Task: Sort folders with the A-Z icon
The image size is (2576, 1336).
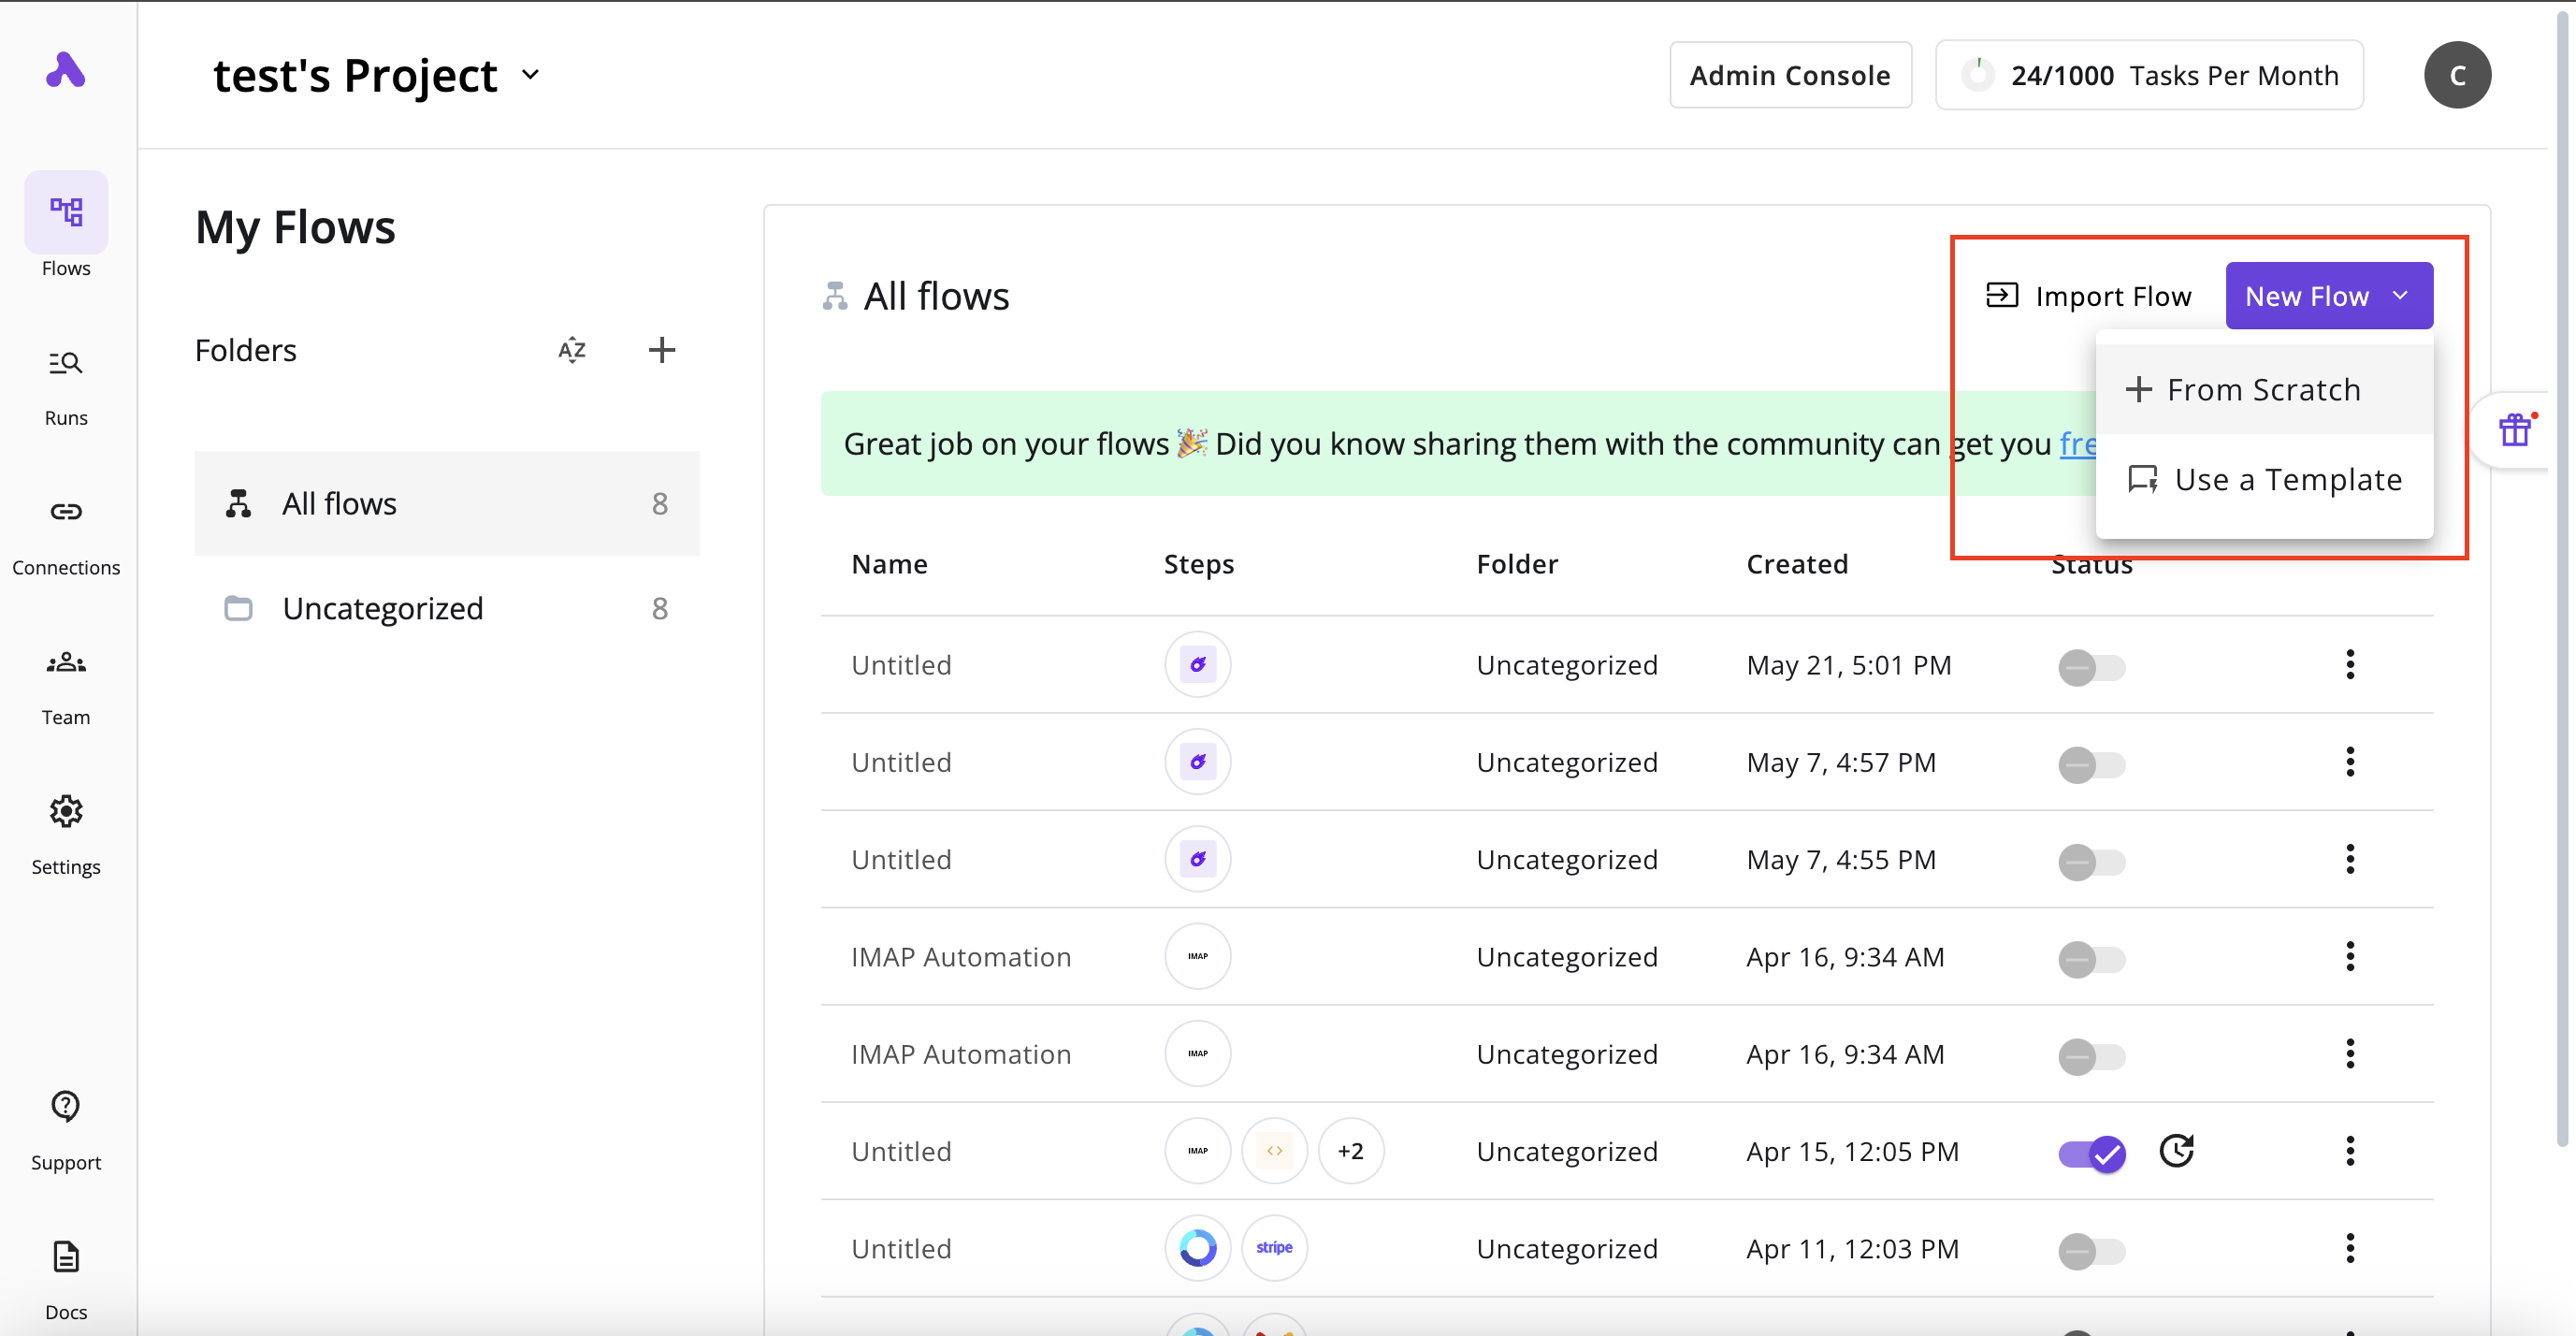Action: click(572, 350)
